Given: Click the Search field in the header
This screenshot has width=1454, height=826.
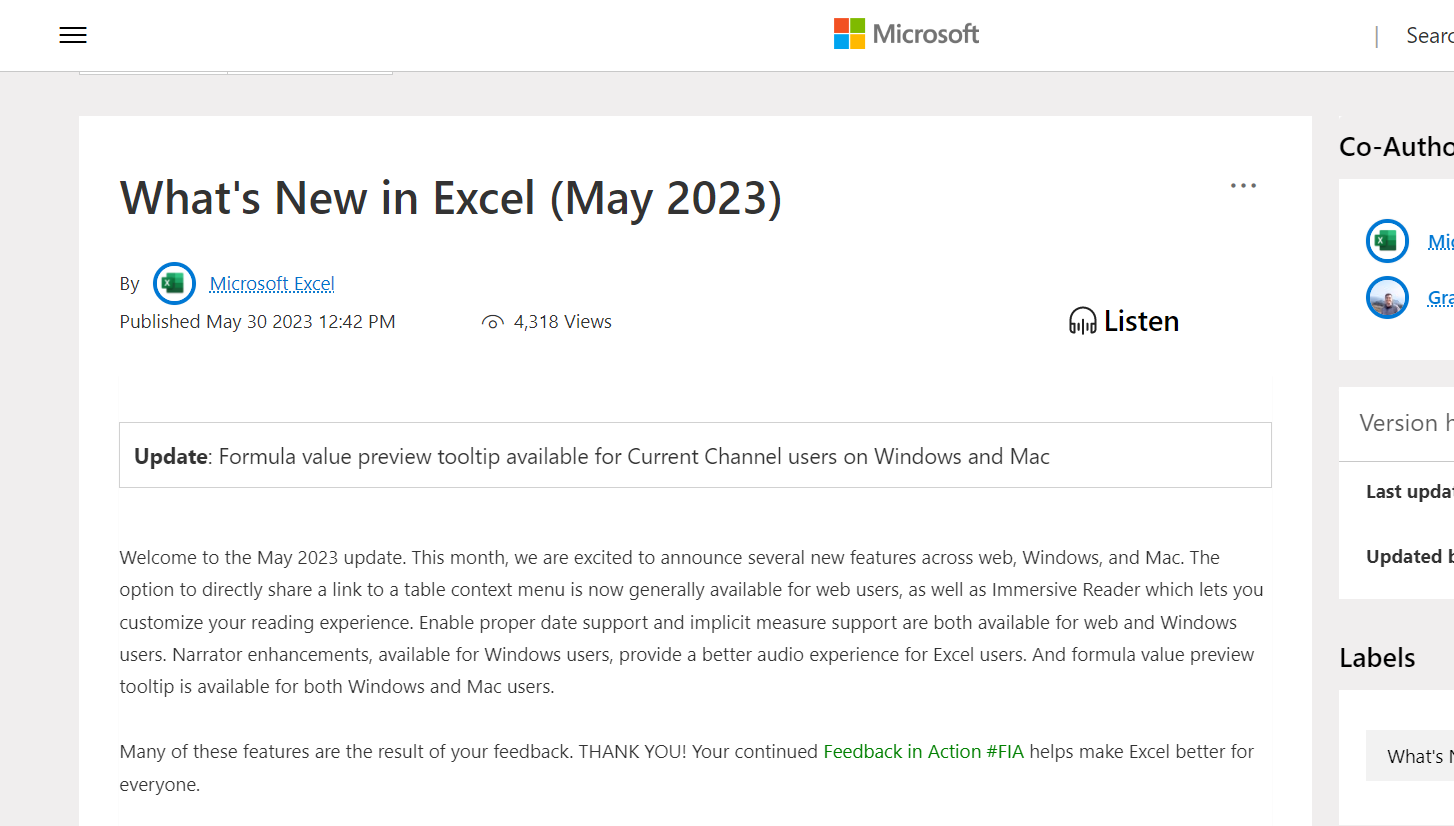Looking at the screenshot, I should [x=1428, y=35].
